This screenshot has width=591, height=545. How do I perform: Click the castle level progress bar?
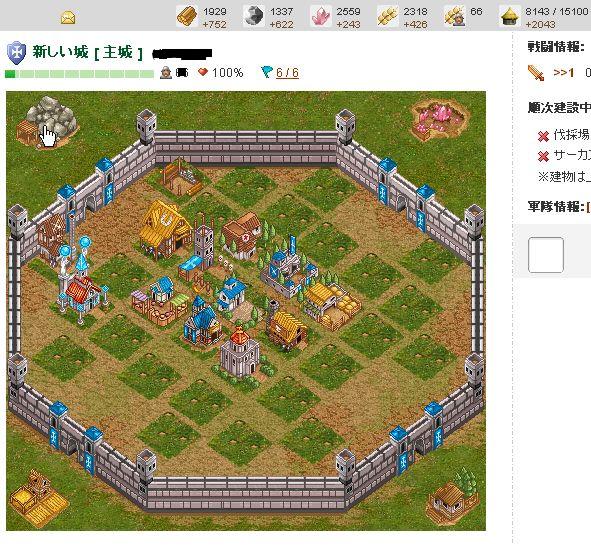(80, 74)
